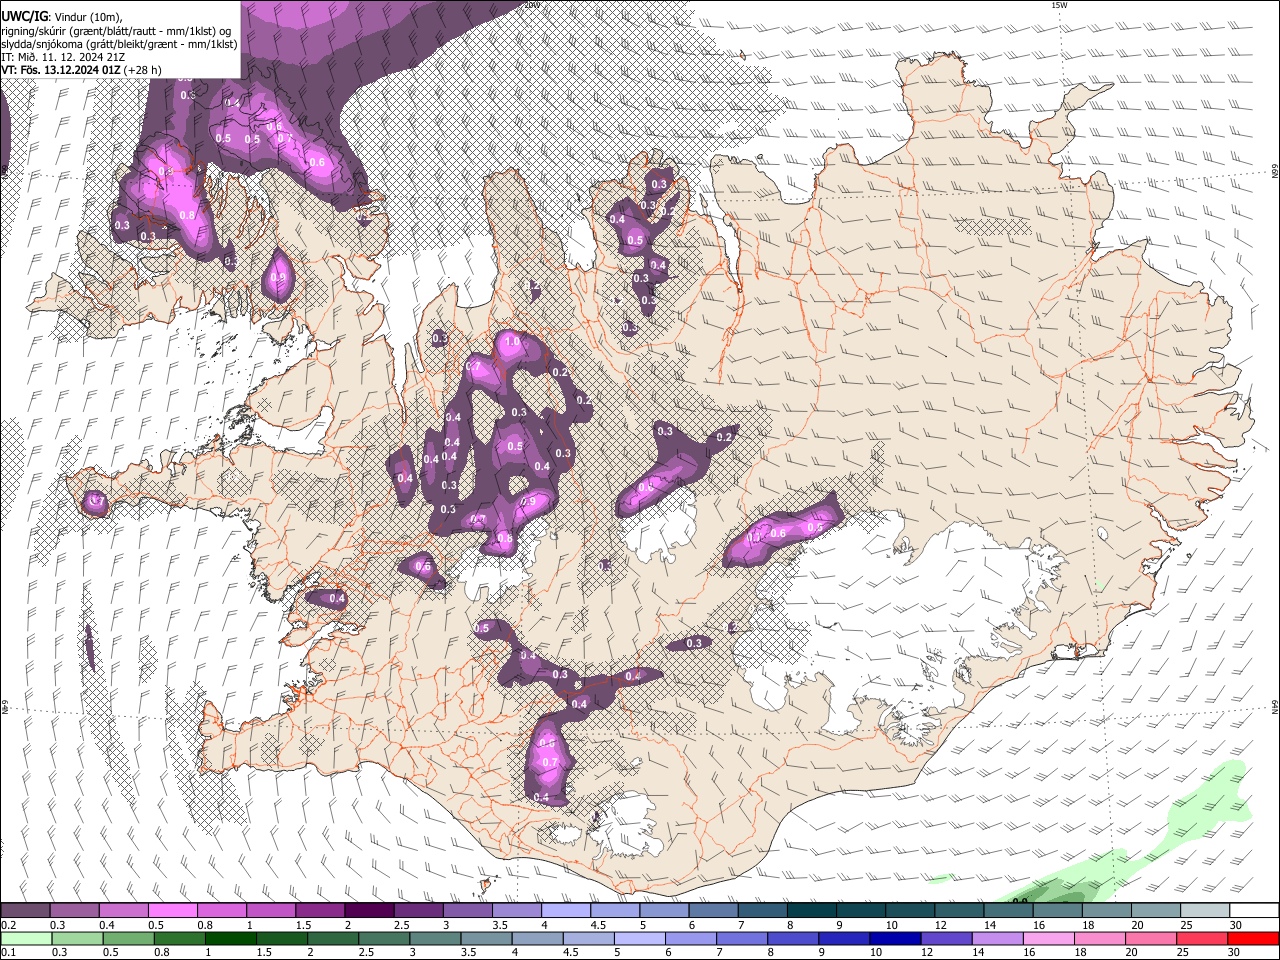The height and width of the screenshot is (960, 1280).
Task: Click the 'VT: Fös. 13.12.2024 01Z' valid time
Action: [x=60, y=70]
